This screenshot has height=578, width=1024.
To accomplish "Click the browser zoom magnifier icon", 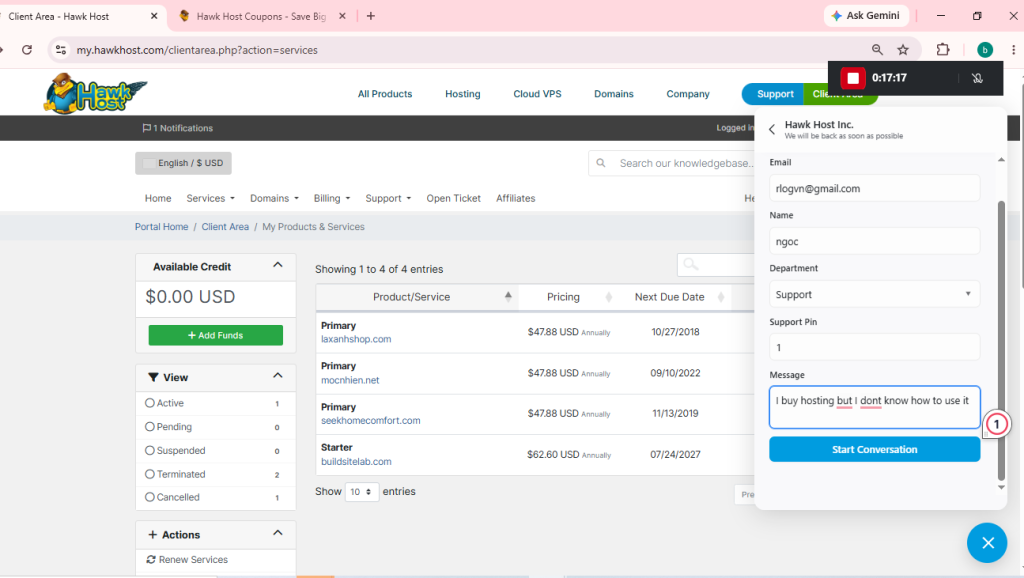I will [877, 50].
